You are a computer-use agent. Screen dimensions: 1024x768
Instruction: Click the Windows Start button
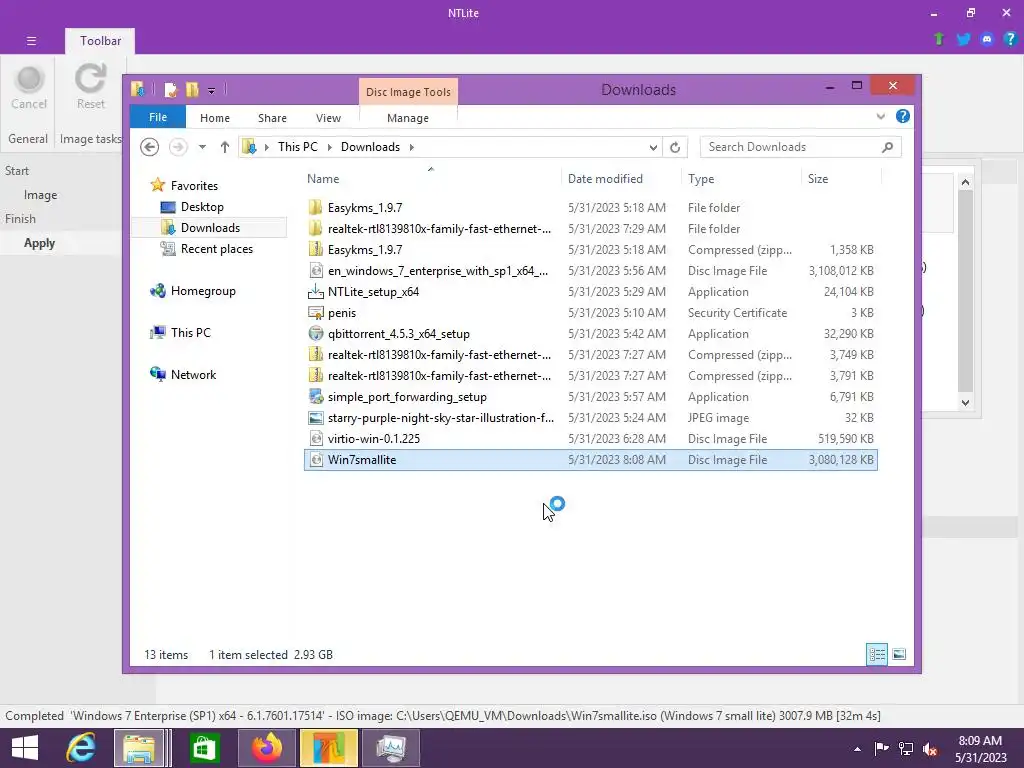coord(25,748)
